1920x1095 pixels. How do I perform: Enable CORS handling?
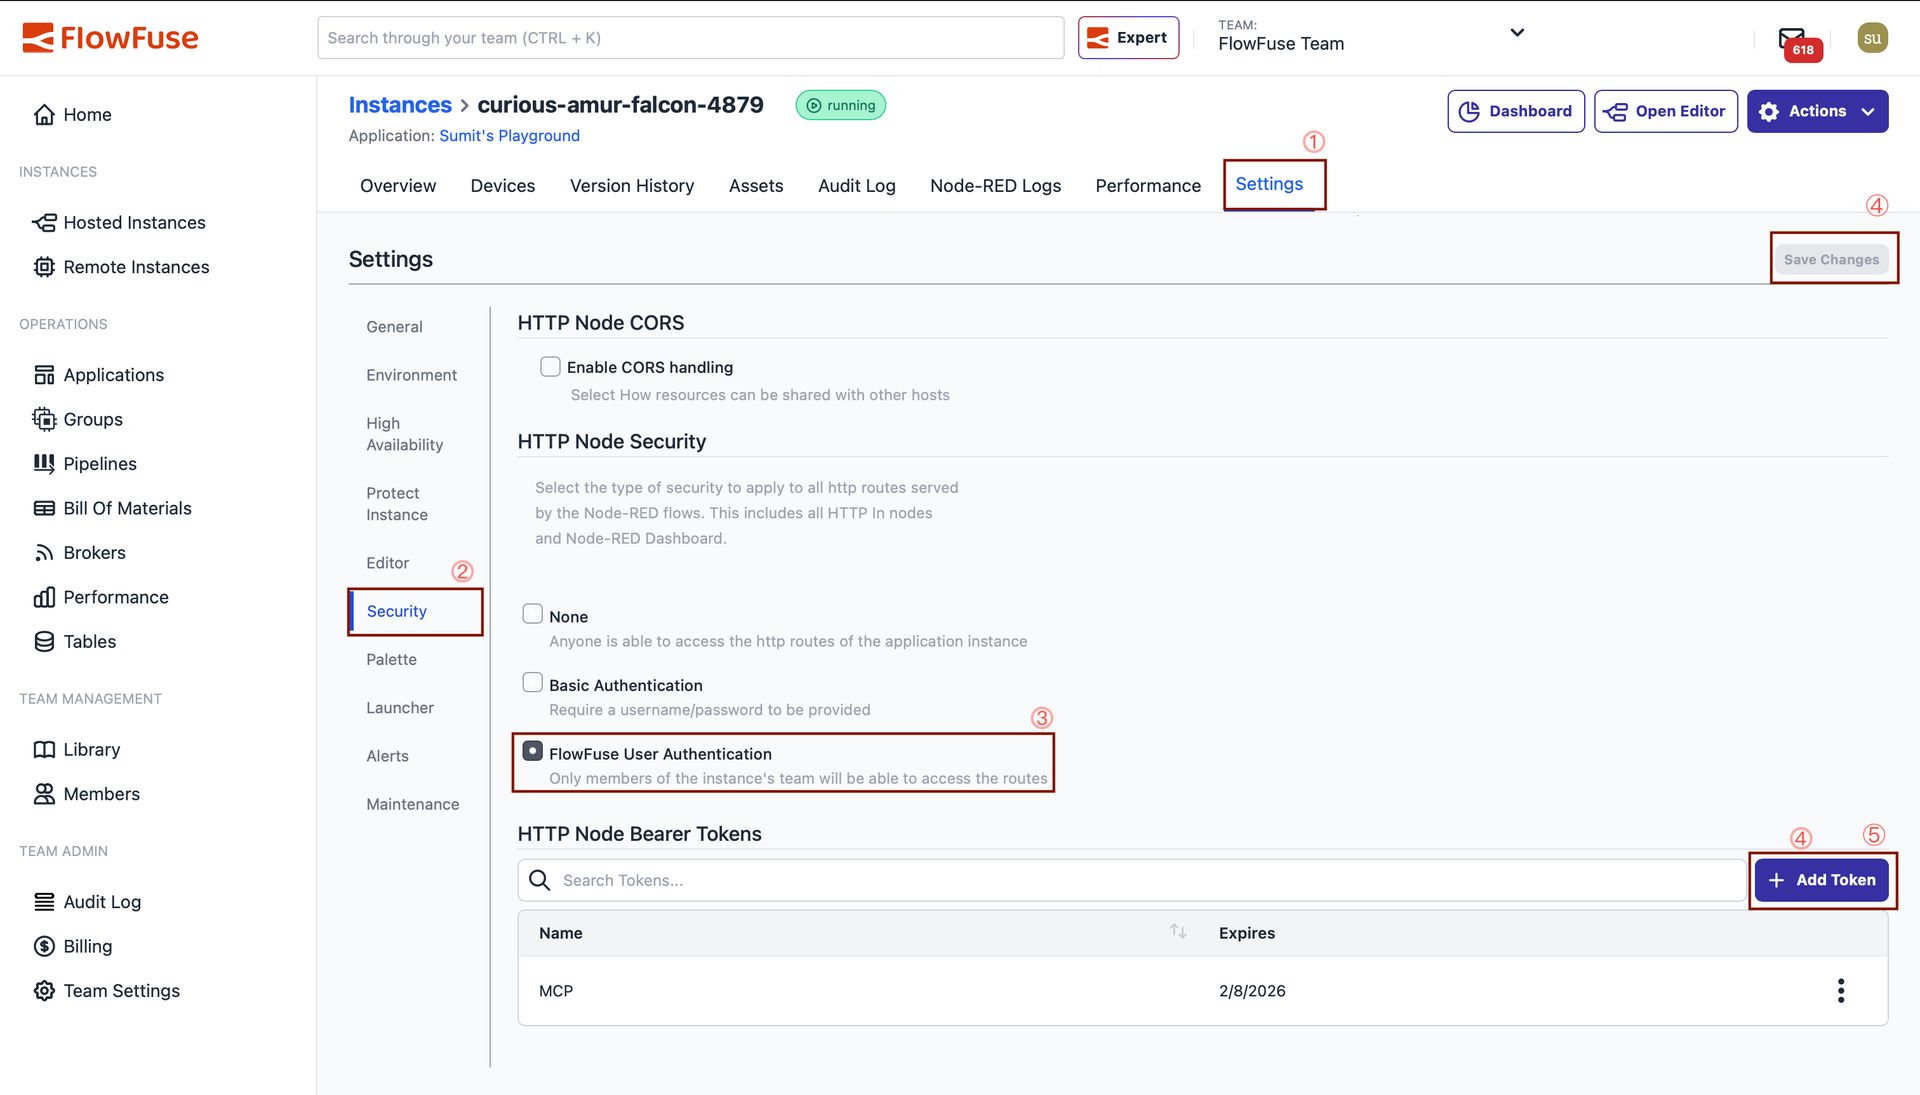(550, 366)
